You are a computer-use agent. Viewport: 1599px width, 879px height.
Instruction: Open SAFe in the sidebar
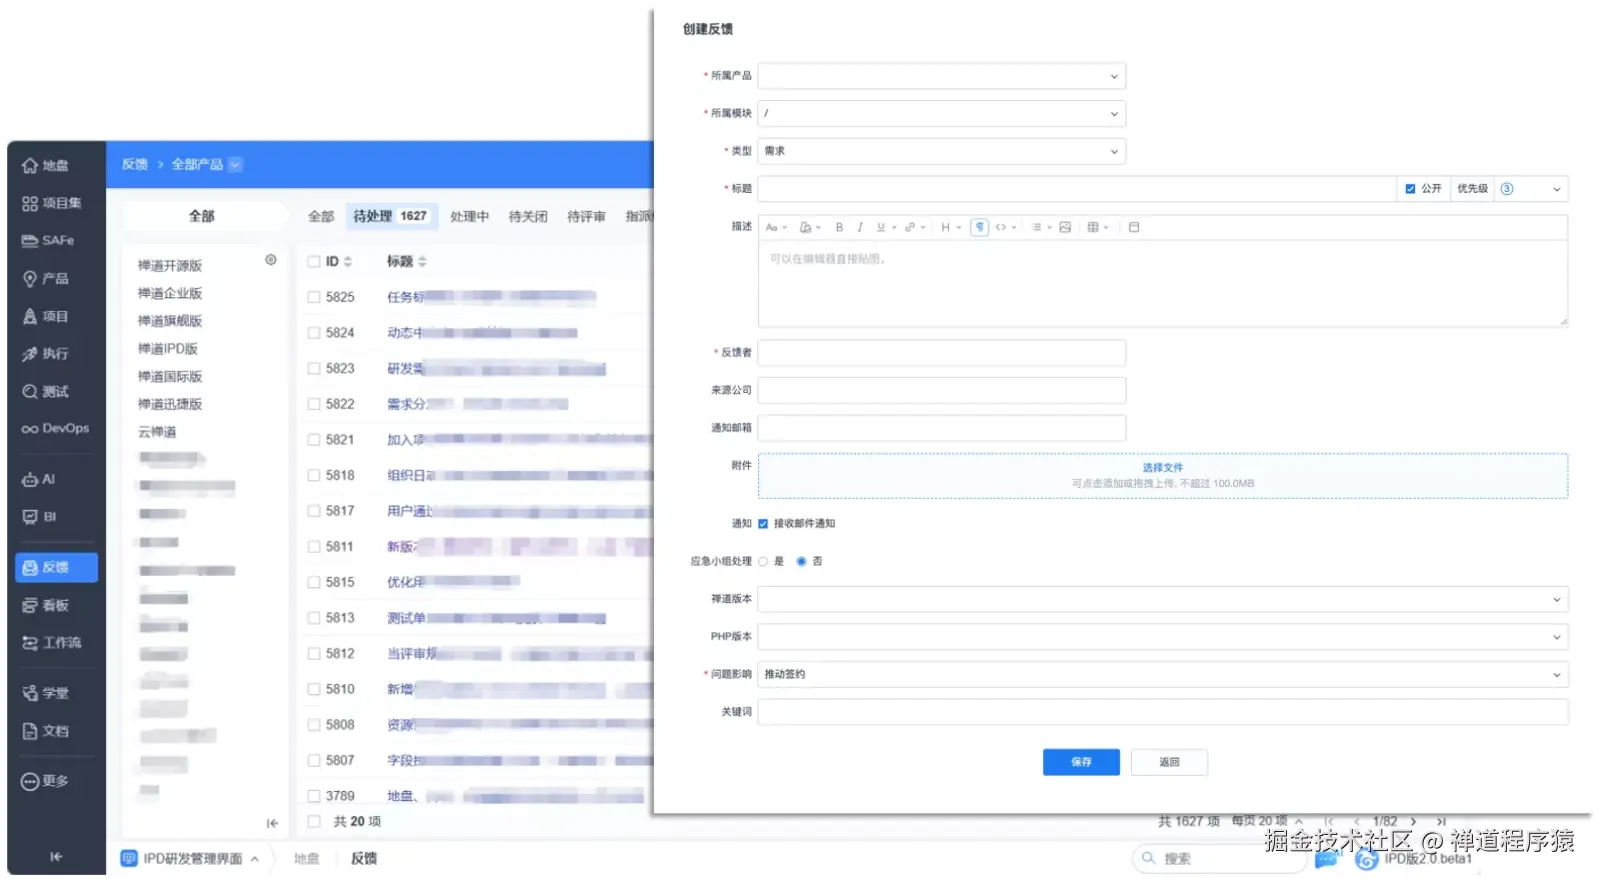click(48, 241)
